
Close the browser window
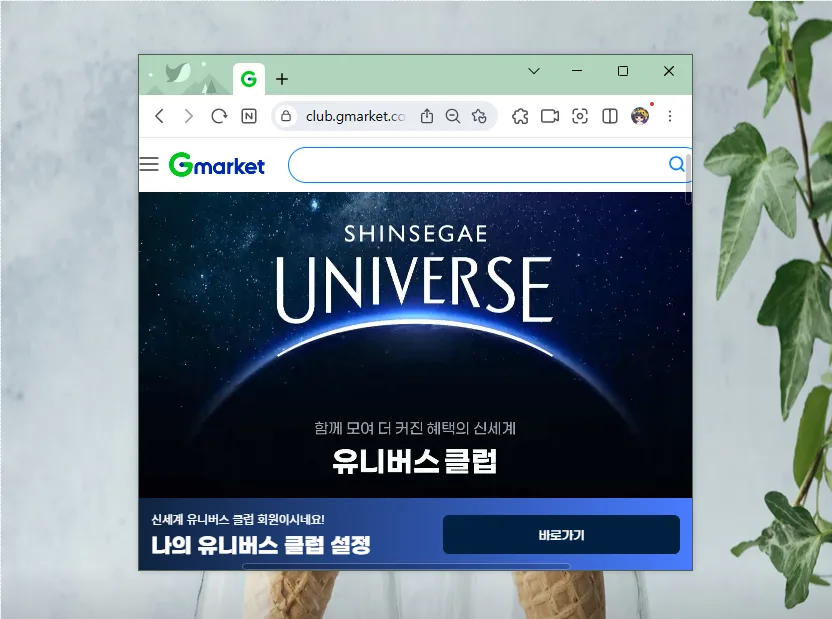669,71
